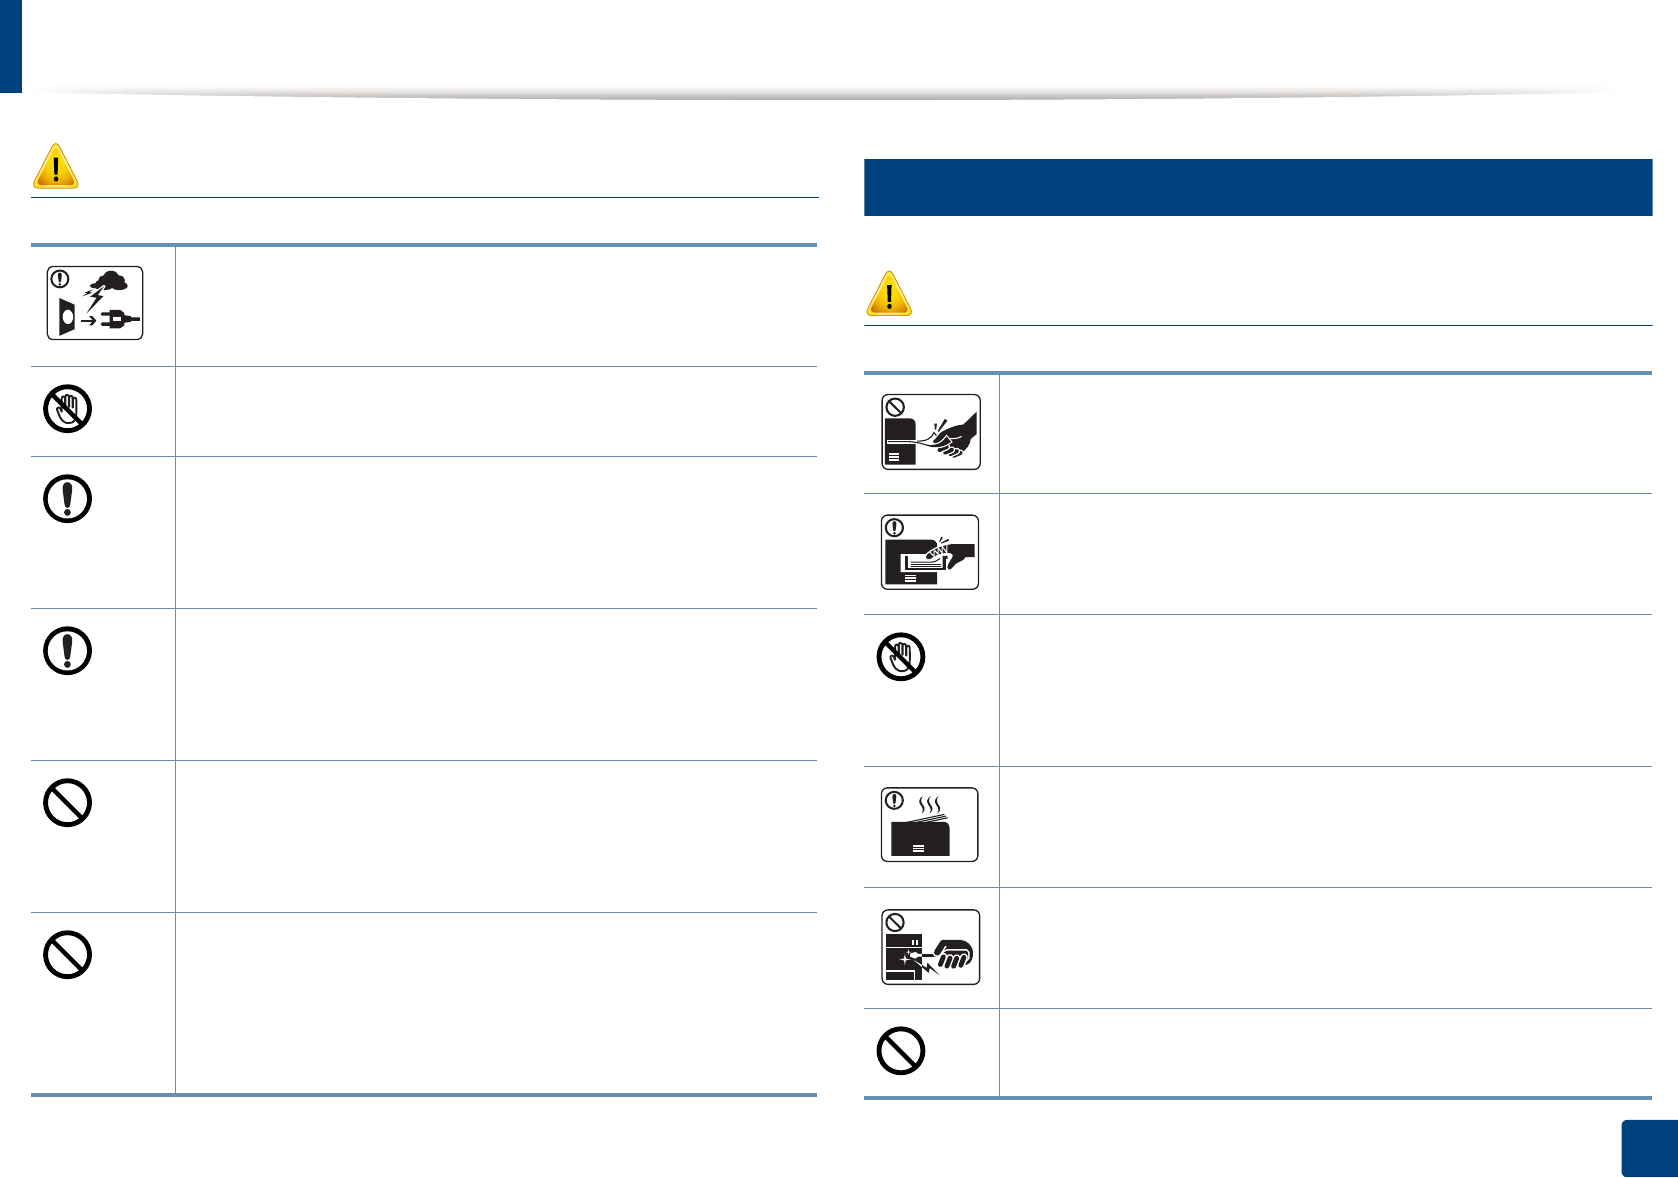
Task: Click the blank cell beside lightning storm icon
Action: pyautogui.click(x=496, y=306)
